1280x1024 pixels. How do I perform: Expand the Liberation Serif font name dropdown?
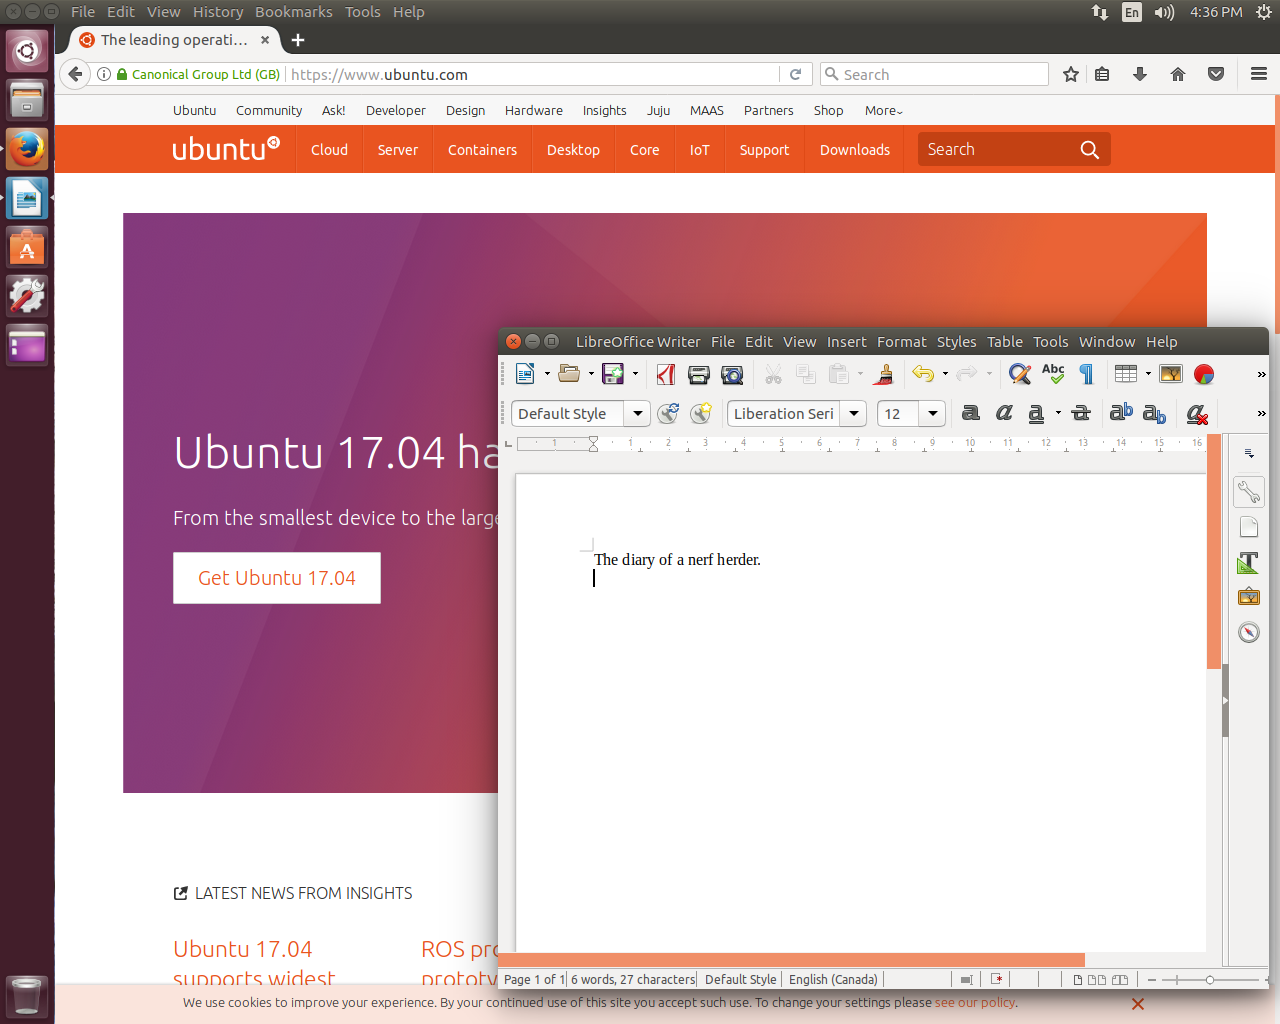pos(854,414)
